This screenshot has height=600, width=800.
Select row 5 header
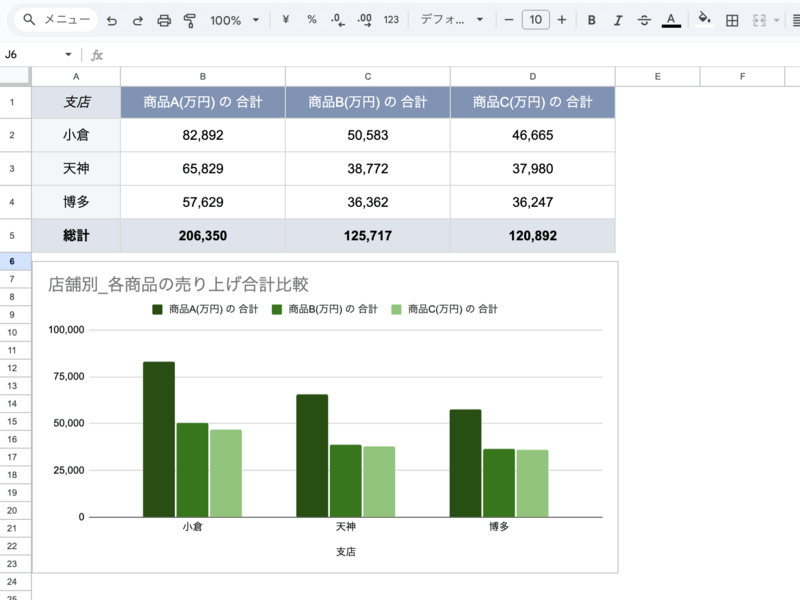(12, 236)
